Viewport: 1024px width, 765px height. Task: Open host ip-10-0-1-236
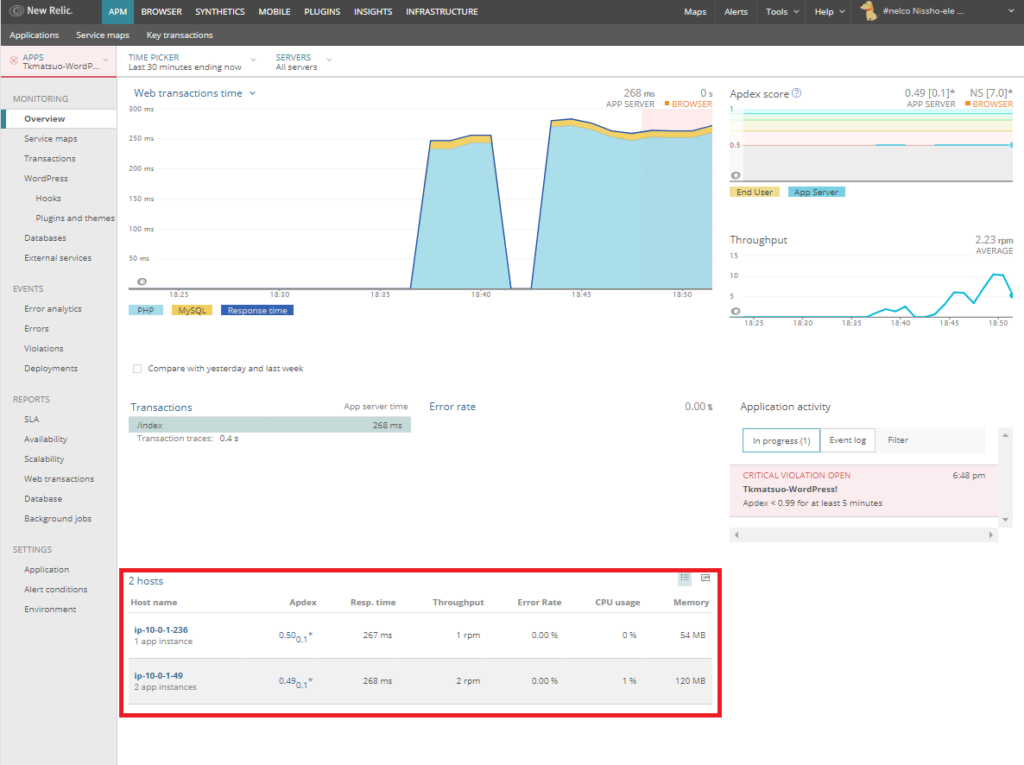161,630
